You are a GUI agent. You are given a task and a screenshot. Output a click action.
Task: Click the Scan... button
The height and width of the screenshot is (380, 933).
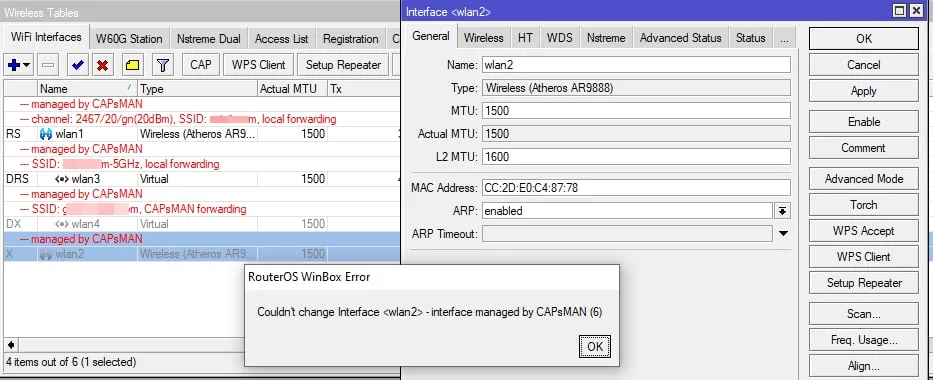click(863, 314)
